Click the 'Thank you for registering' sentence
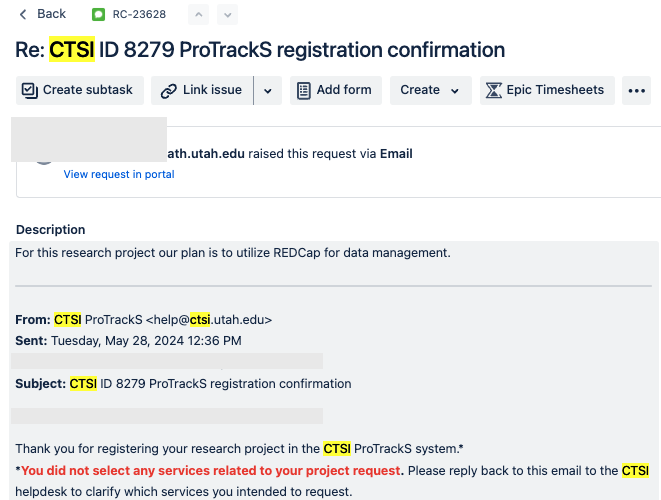The height and width of the screenshot is (500, 661). pos(239,449)
